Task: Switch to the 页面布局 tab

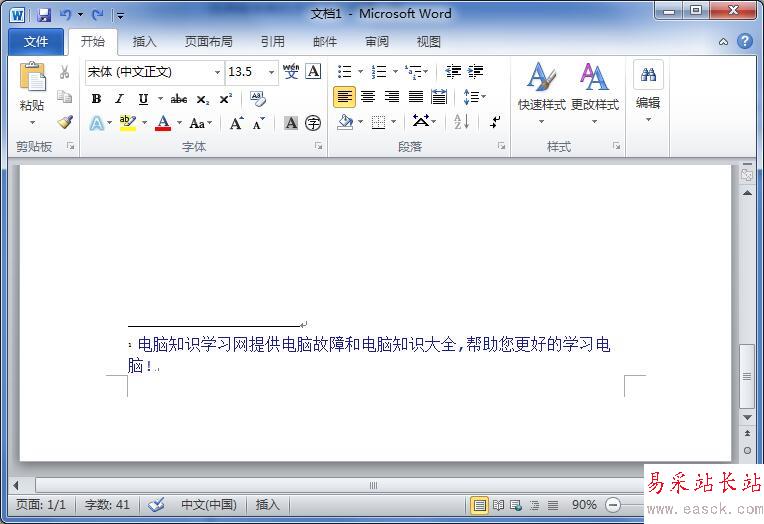Action: tap(209, 42)
